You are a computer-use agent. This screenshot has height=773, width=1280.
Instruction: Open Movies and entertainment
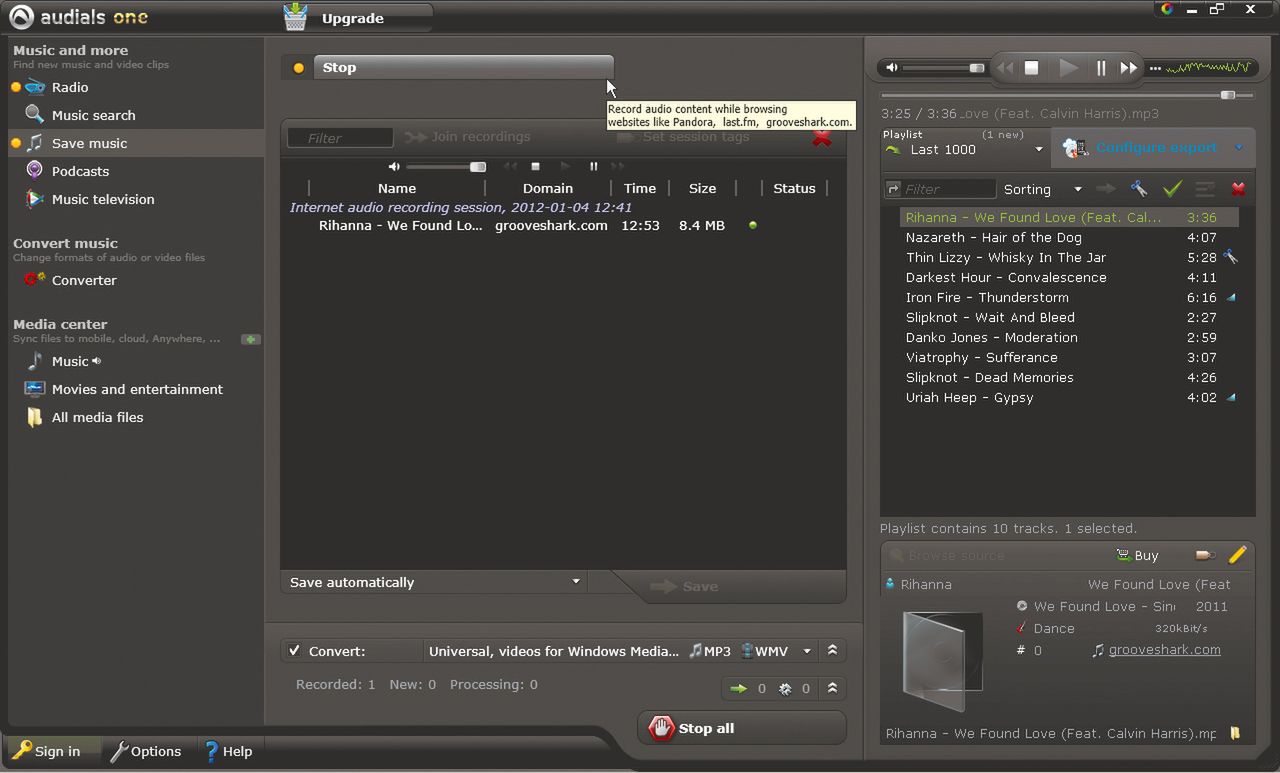[x=137, y=389]
